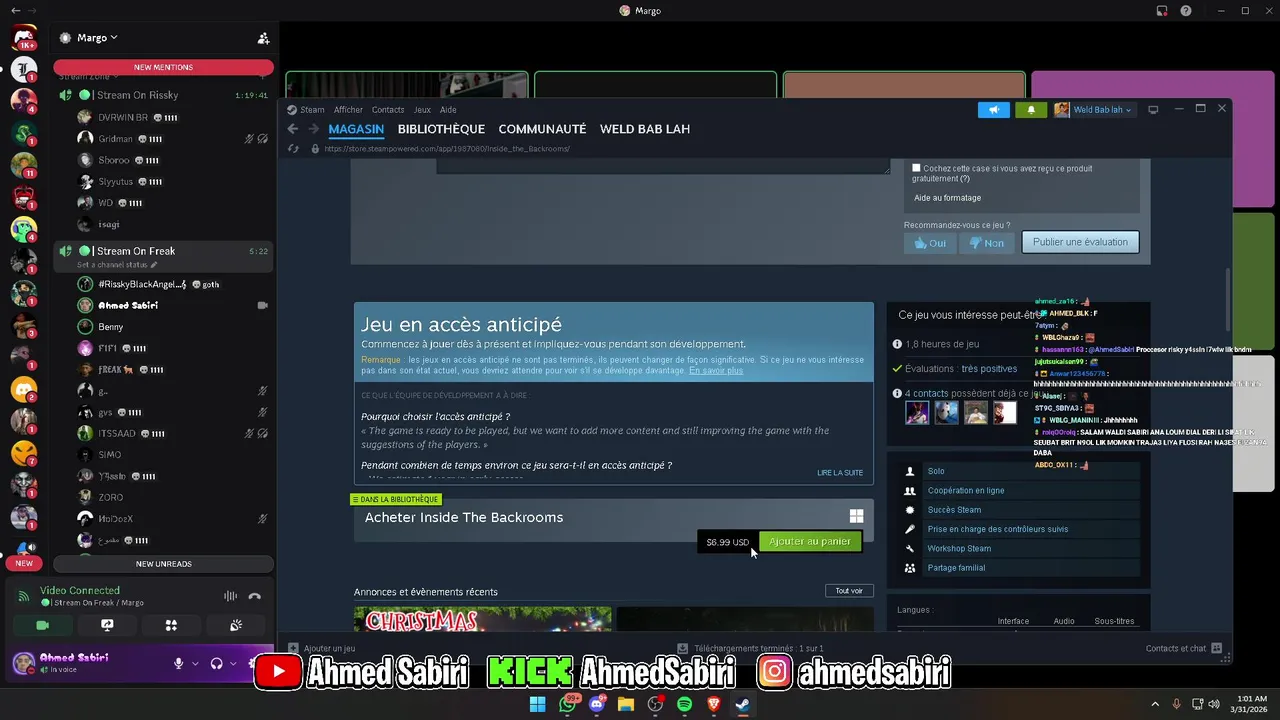The height and width of the screenshot is (720, 1280).
Task: Click the NEW UNREADS banner
Action: pyautogui.click(x=163, y=564)
